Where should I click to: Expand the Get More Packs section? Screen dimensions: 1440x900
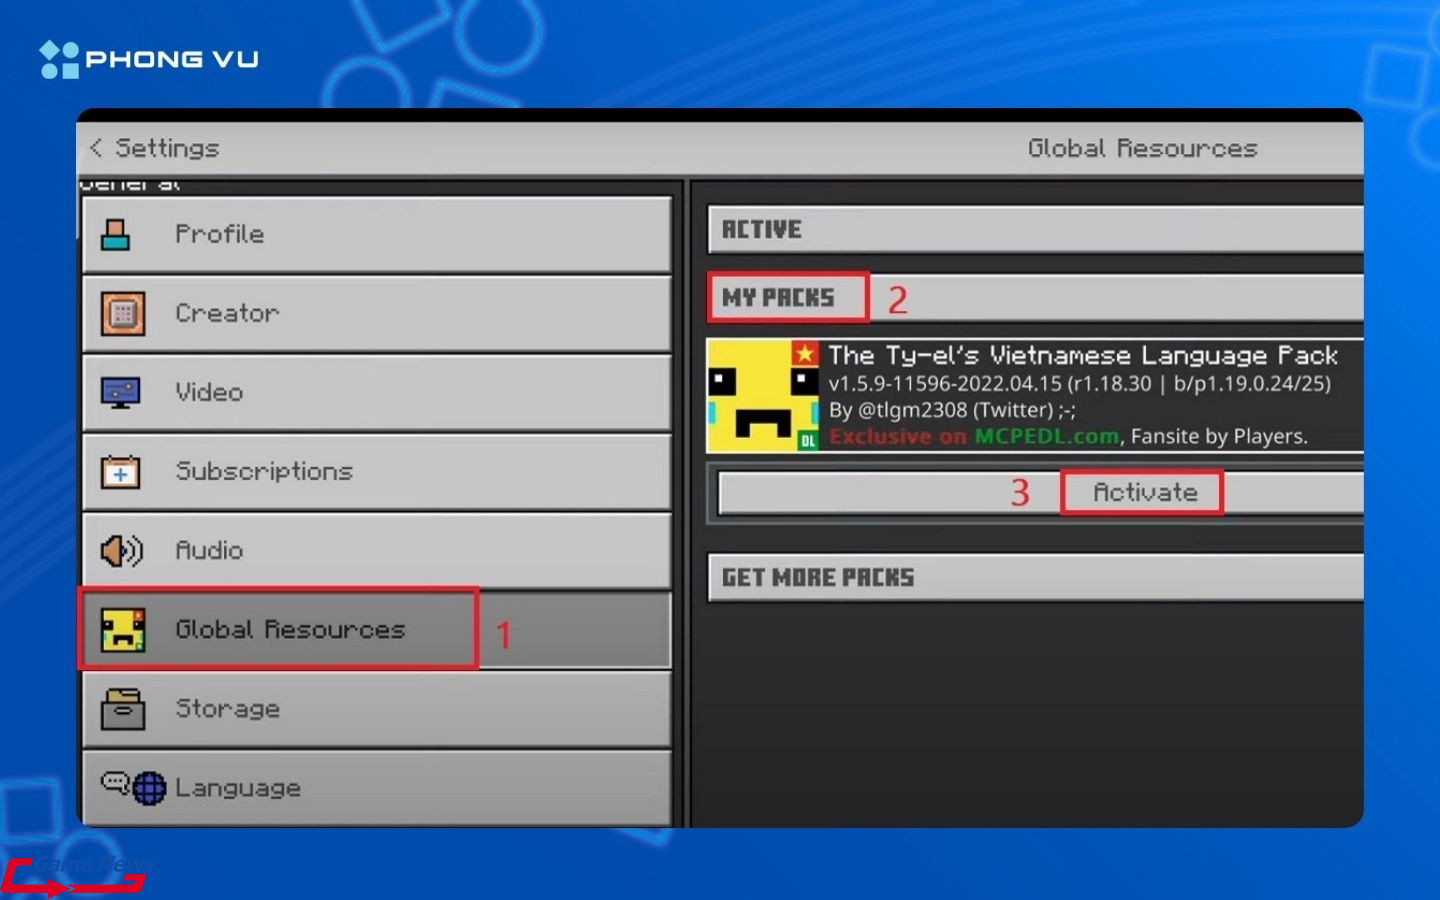pos(1034,578)
